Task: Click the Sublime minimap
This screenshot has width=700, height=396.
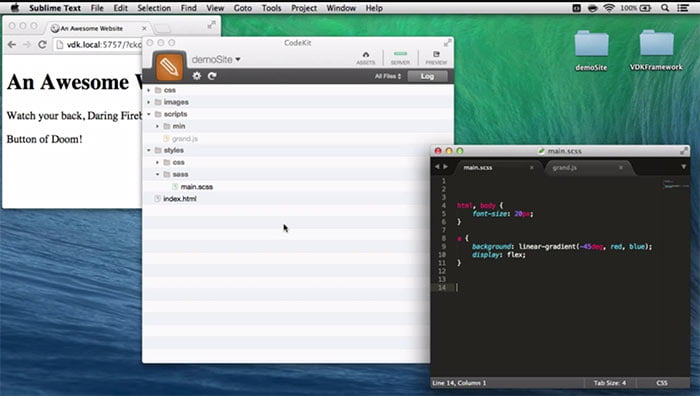Action: (675, 184)
